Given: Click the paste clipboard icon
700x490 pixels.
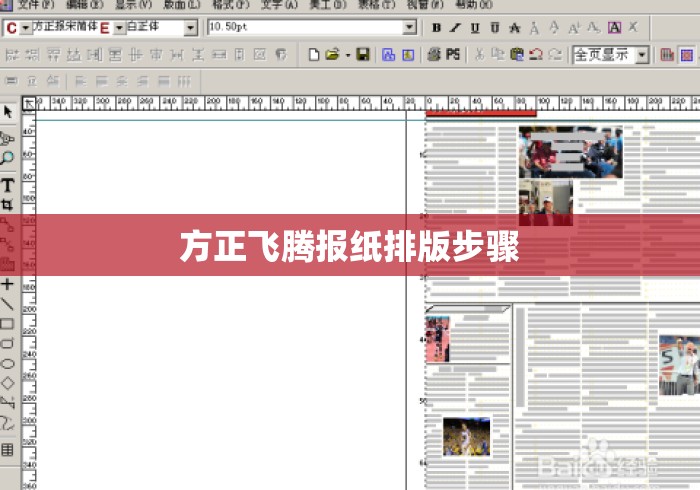Looking at the screenshot, I should (517, 55).
